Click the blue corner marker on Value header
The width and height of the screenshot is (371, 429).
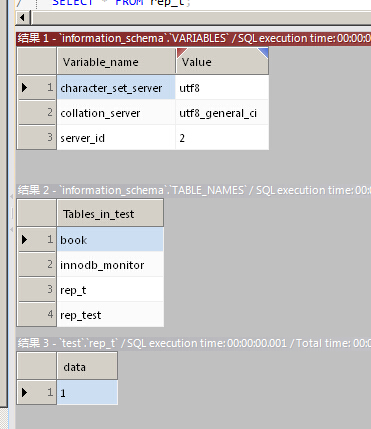point(264,52)
